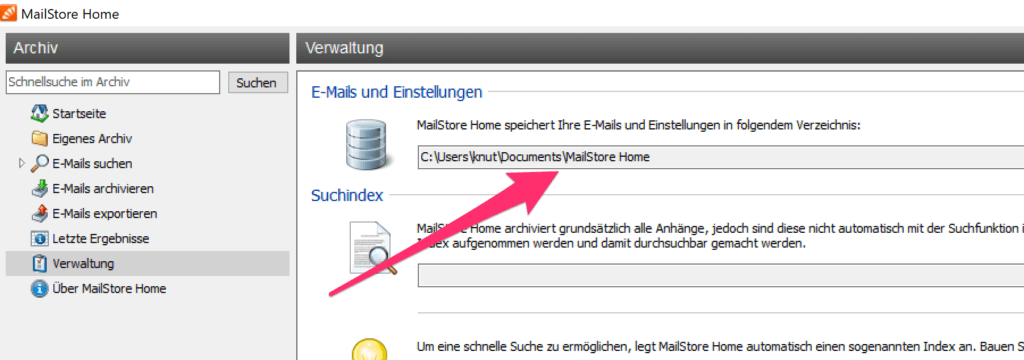Click the Verwaltung panel header
1024x360 pixels.
click(x=660, y=48)
